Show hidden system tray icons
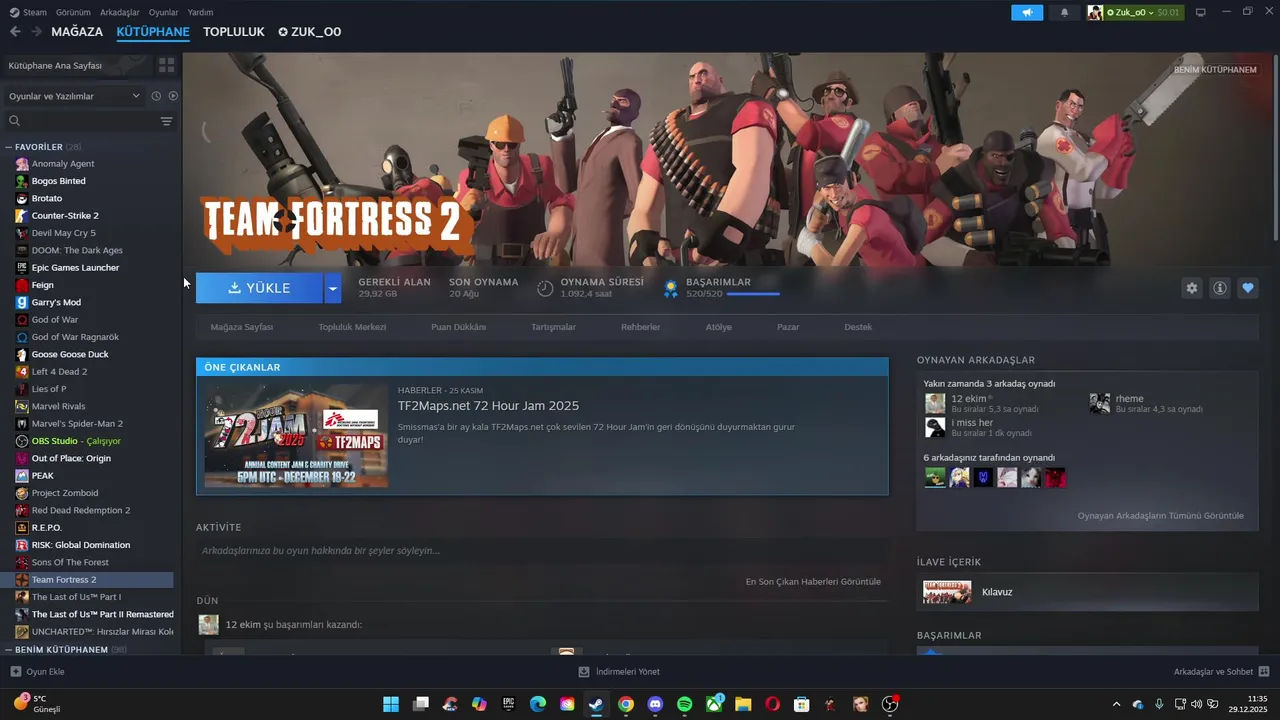 click(x=1117, y=704)
